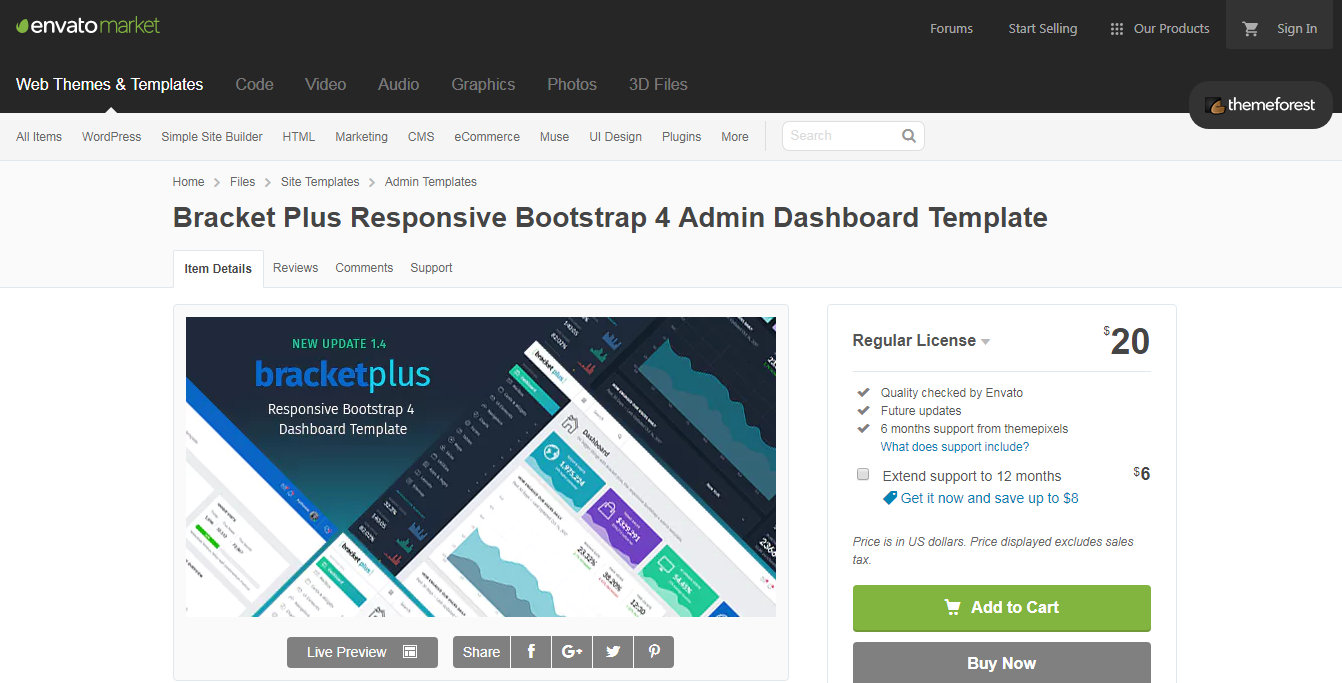Go to Files breadcrumb

pos(242,182)
